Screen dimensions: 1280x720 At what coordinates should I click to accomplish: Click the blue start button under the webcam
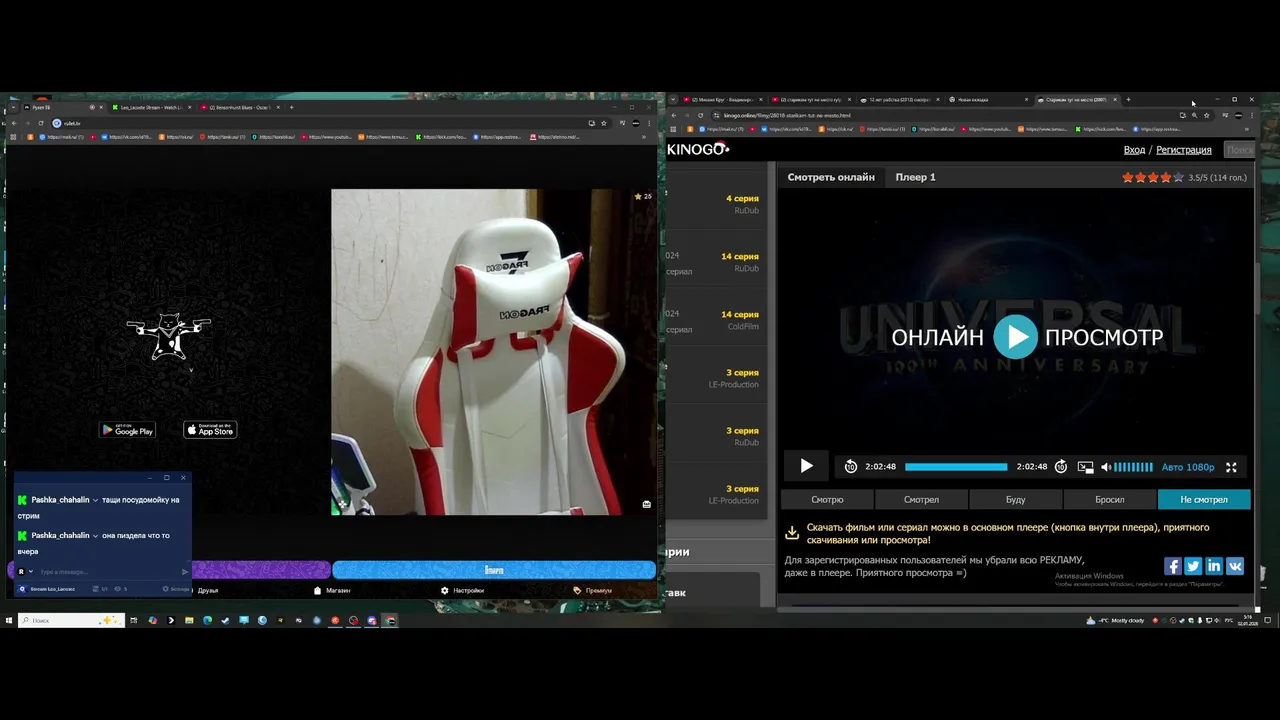click(x=494, y=570)
